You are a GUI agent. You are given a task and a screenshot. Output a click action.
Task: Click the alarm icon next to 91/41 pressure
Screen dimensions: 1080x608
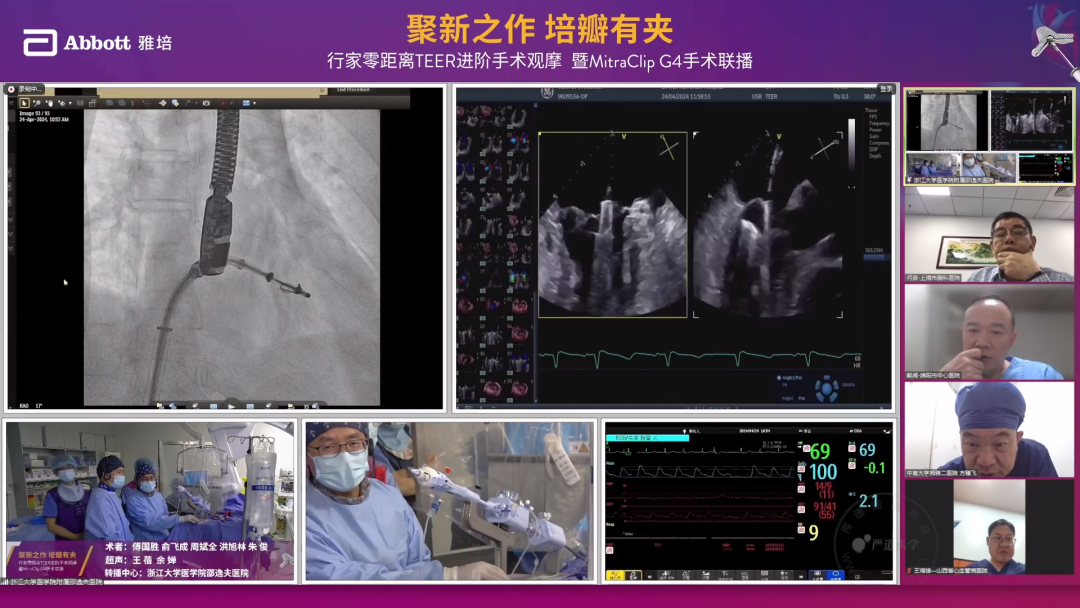[x=801, y=510]
